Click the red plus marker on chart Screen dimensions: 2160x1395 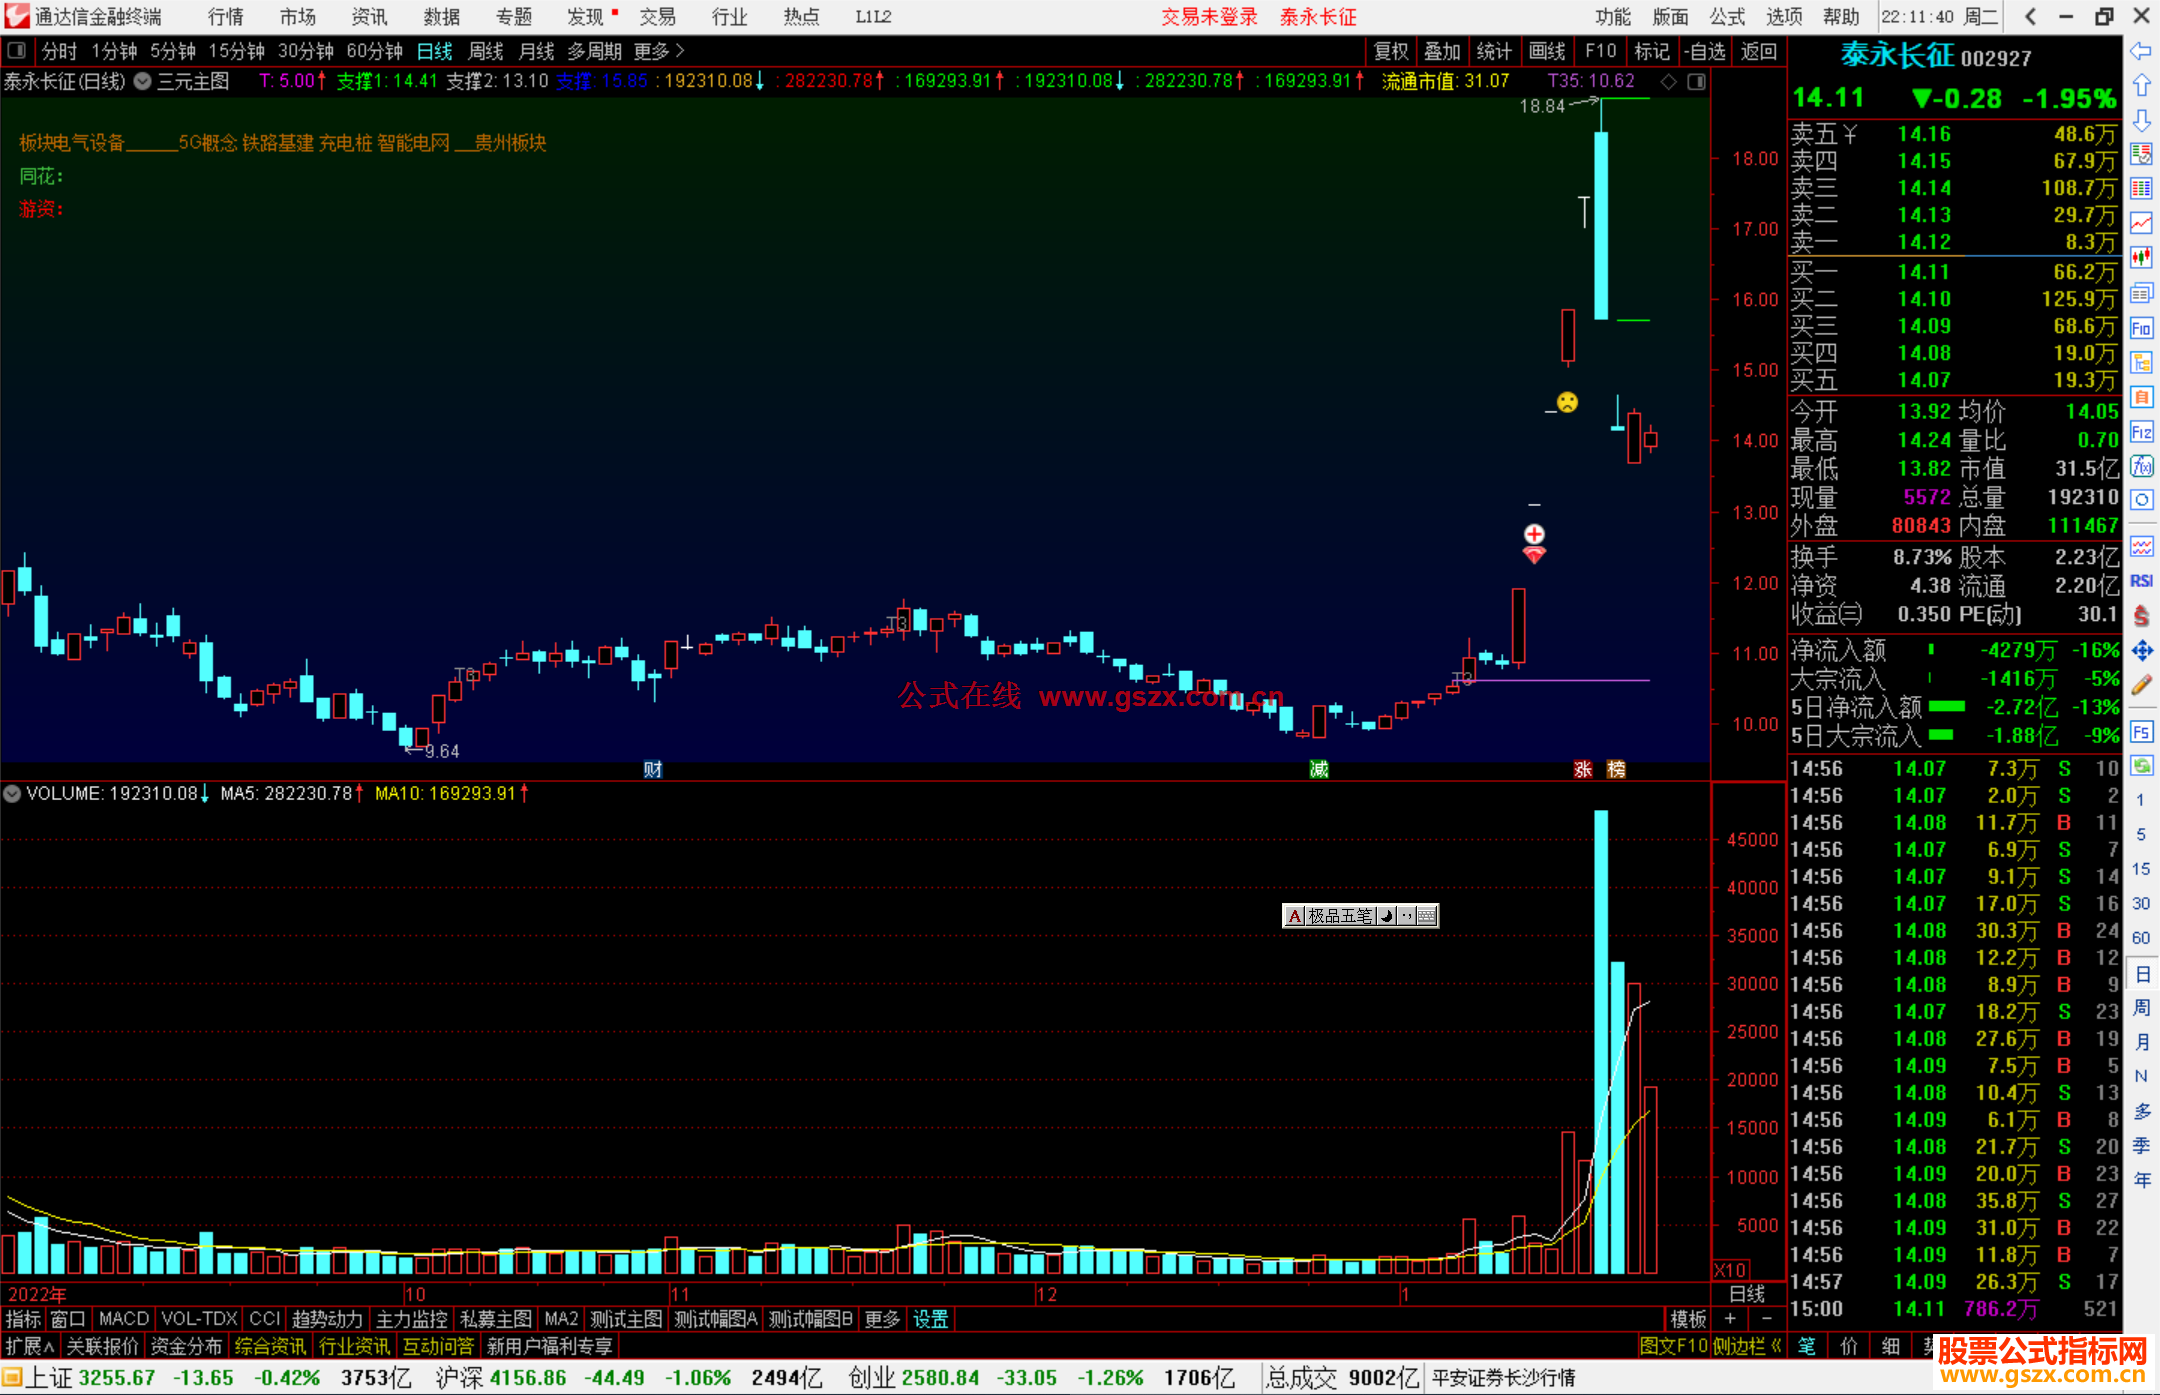click(1534, 534)
